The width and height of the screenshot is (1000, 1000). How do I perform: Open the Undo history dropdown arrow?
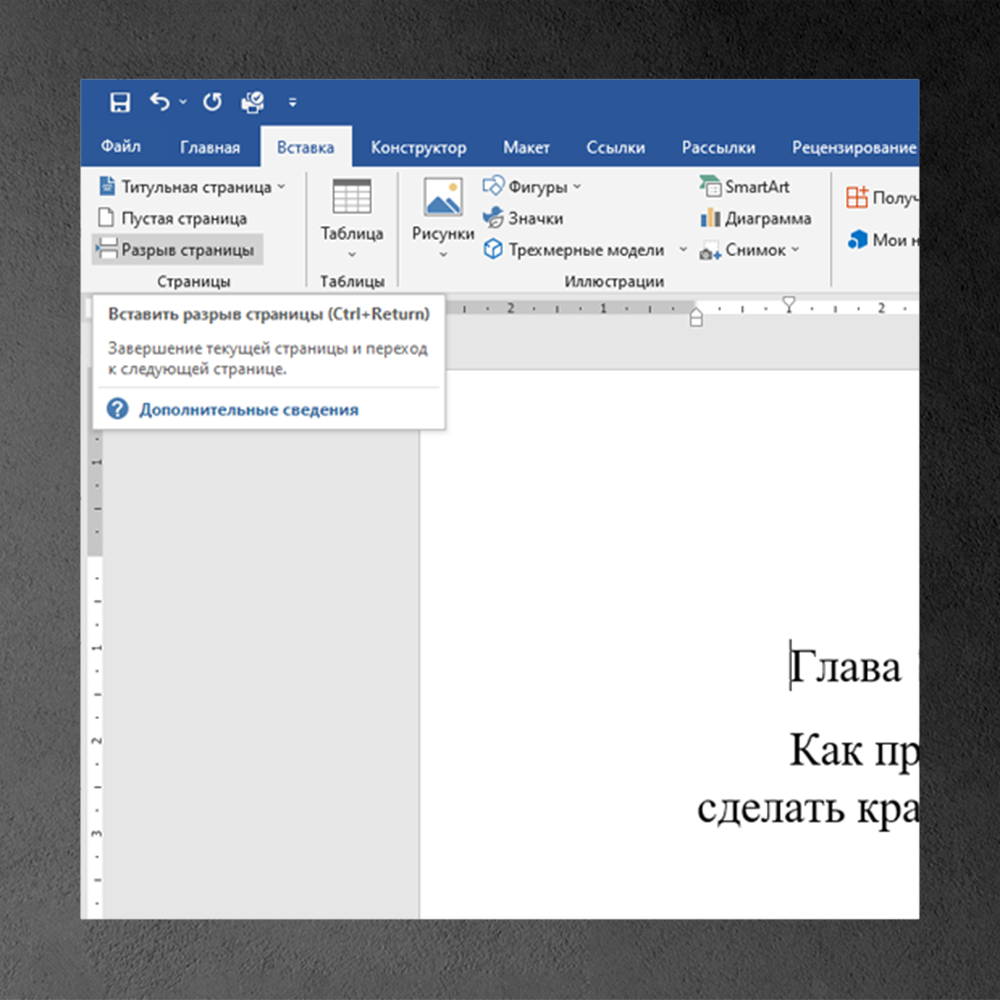coord(183,101)
